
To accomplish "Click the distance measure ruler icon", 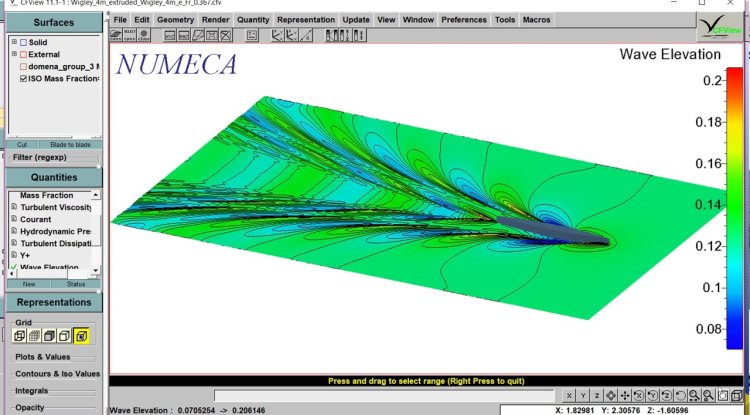I will [x=306, y=35].
